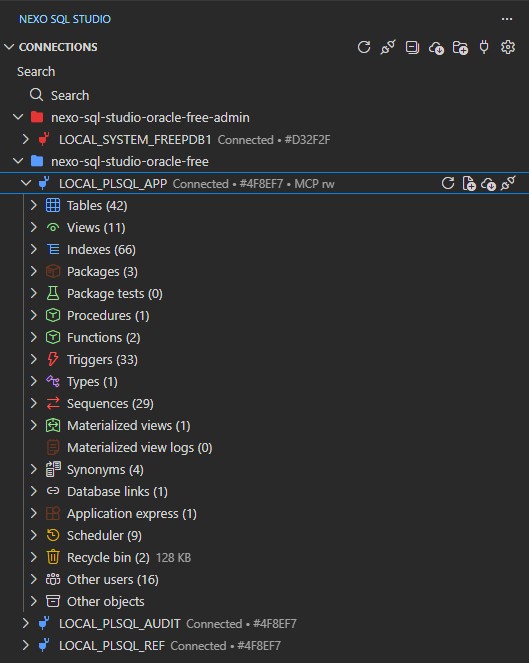Disconnect LOCAL_PLSQL_APP using its plug icon

pos(508,184)
